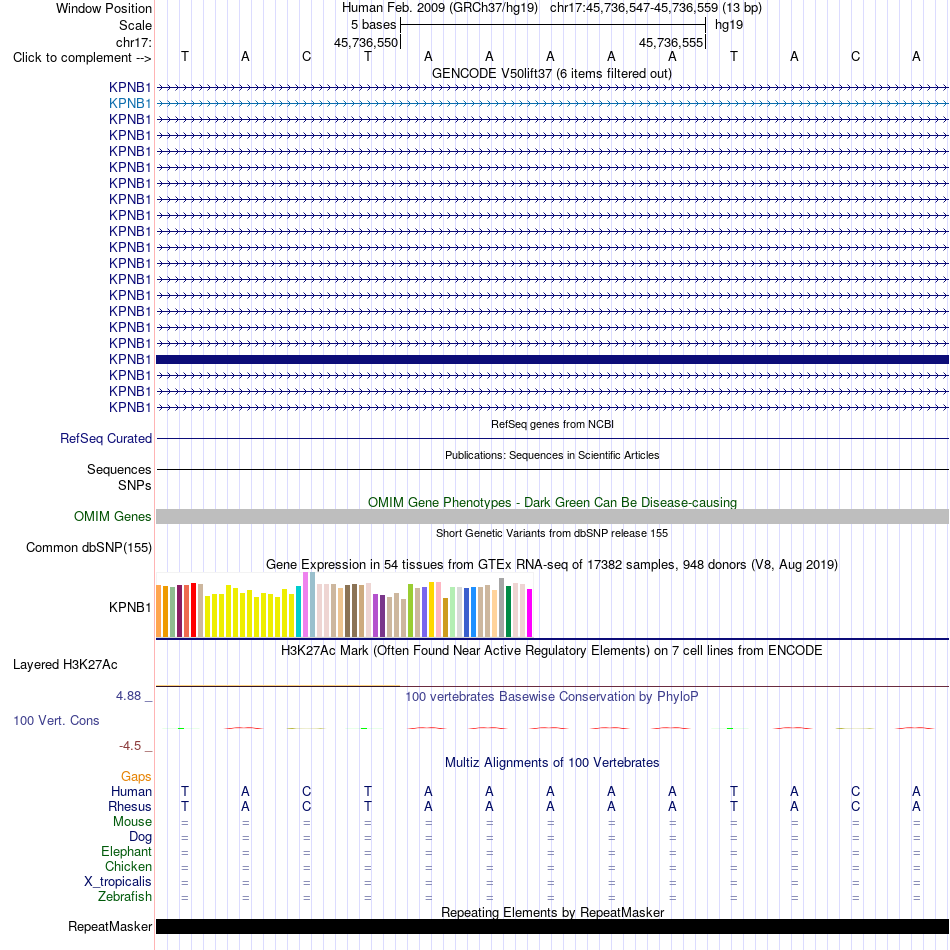Screen dimensions: 950x950
Task: Select the light-blue highlighted KPNB1 transcript label
Action: point(130,104)
